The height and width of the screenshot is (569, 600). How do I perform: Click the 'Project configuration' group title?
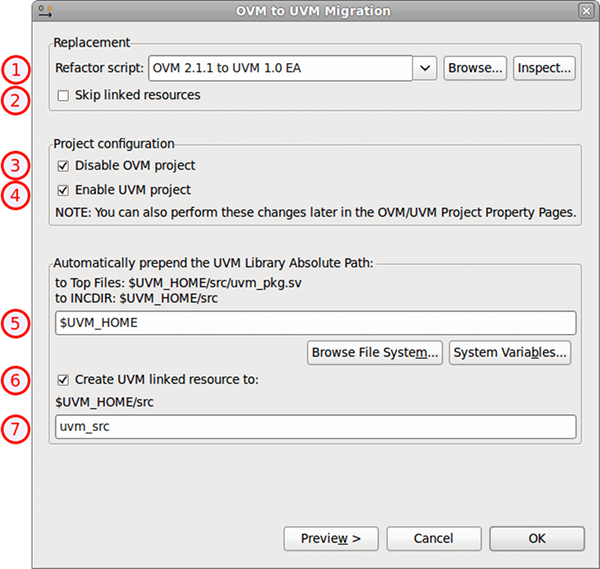pos(114,143)
